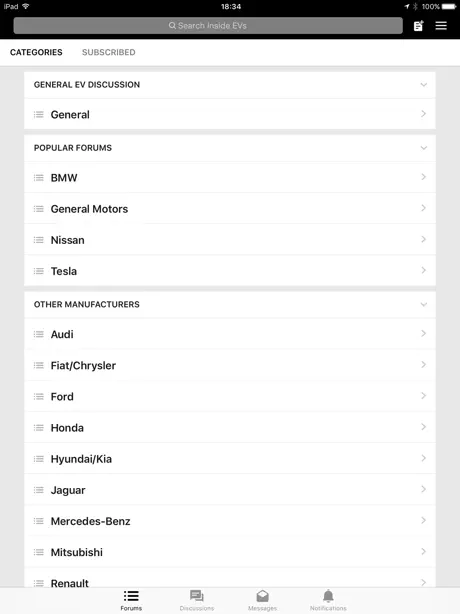Open the Messages envelope icon
Image resolution: width=460 pixels, height=614 pixels.
coord(262,596)
